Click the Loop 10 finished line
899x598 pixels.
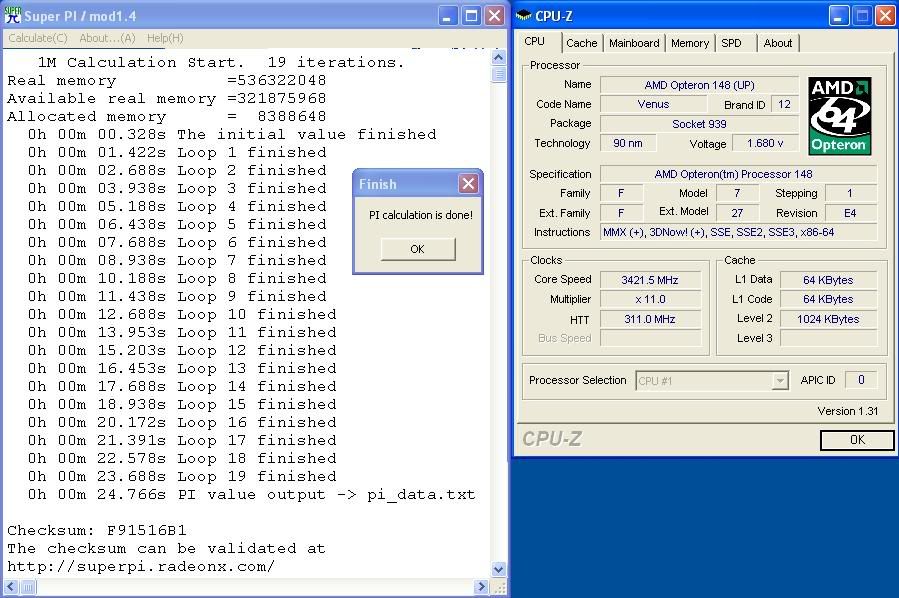(x=182, y=314)
